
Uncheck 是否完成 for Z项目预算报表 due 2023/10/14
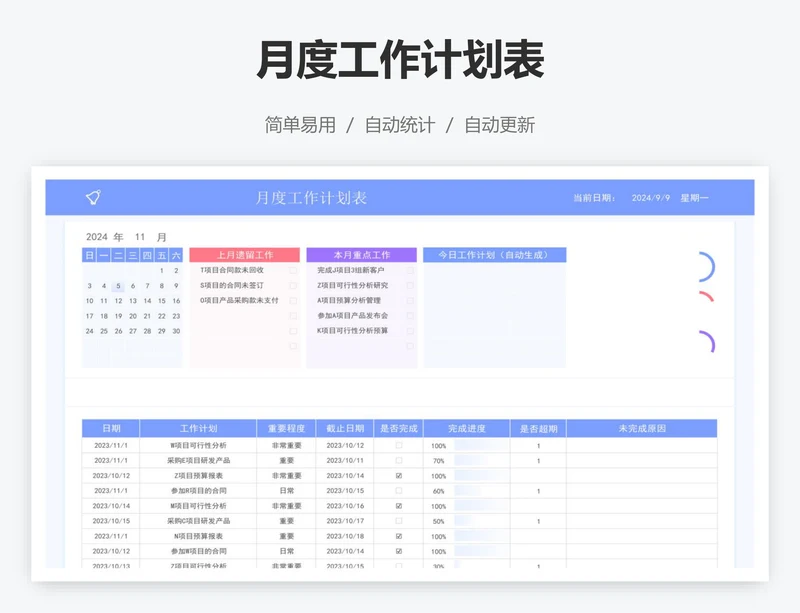(399, 476)
